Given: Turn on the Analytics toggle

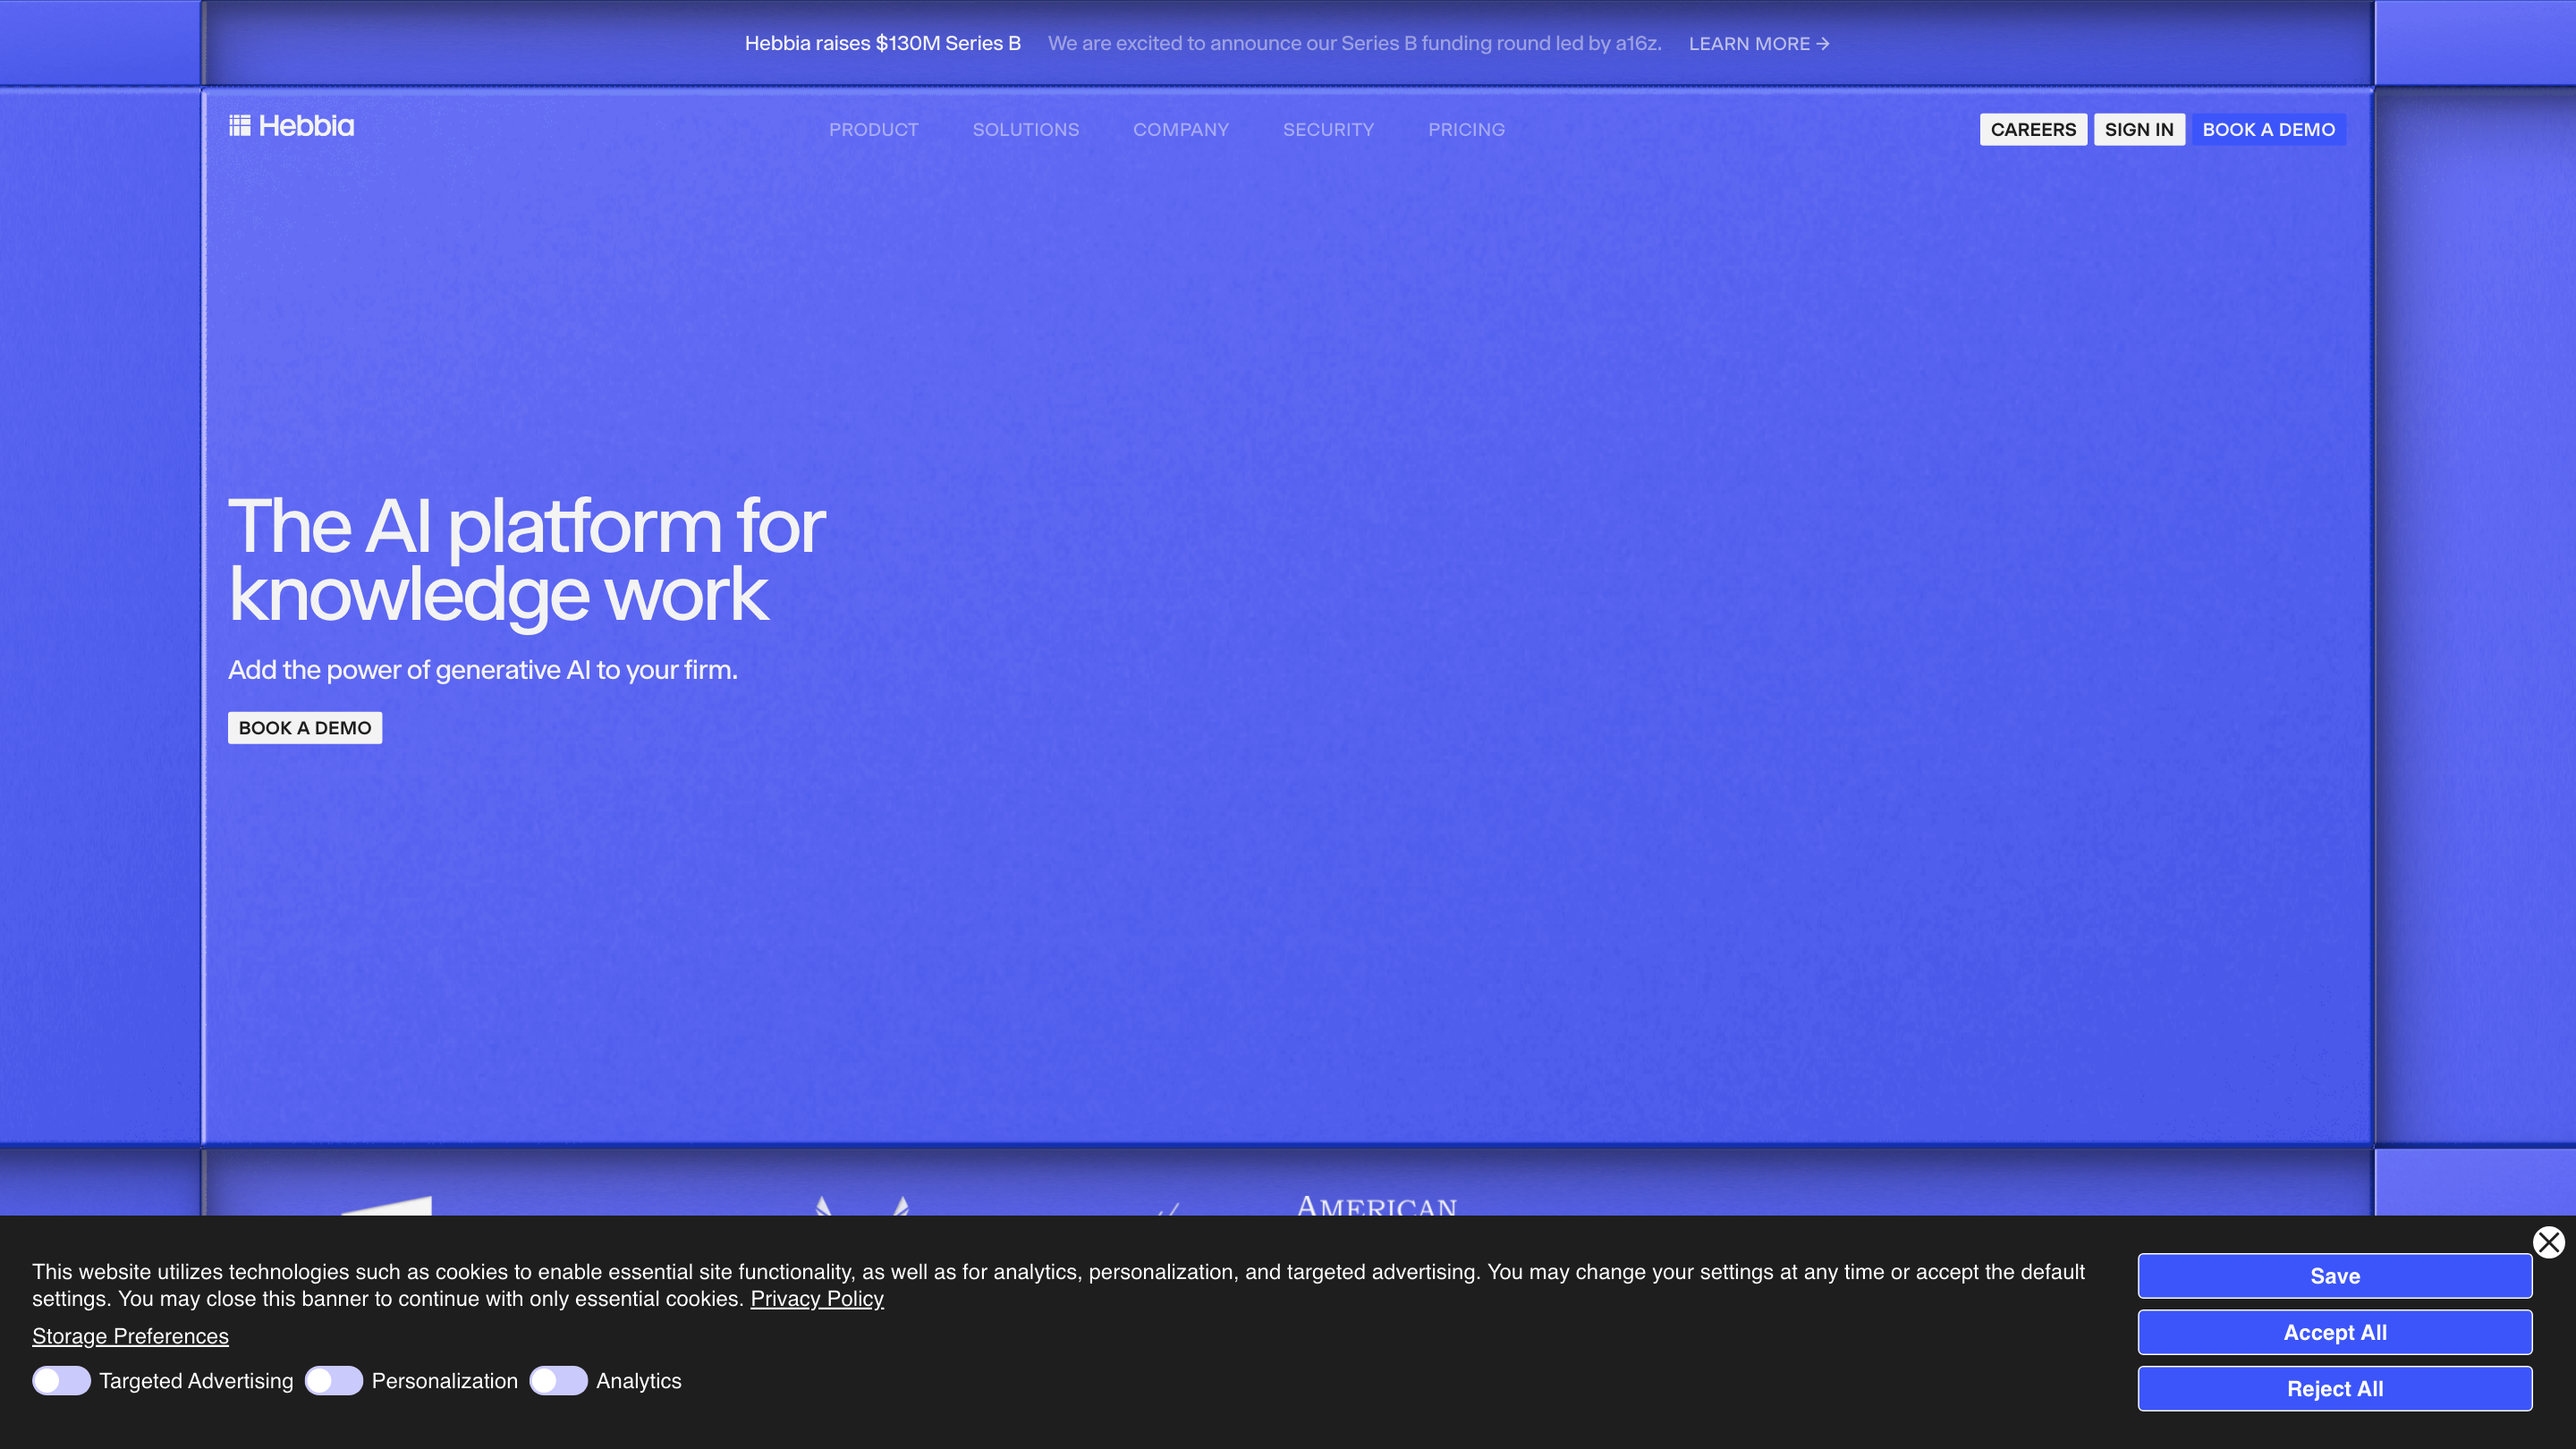Looking at the screenshot, I should point(558,1381).
